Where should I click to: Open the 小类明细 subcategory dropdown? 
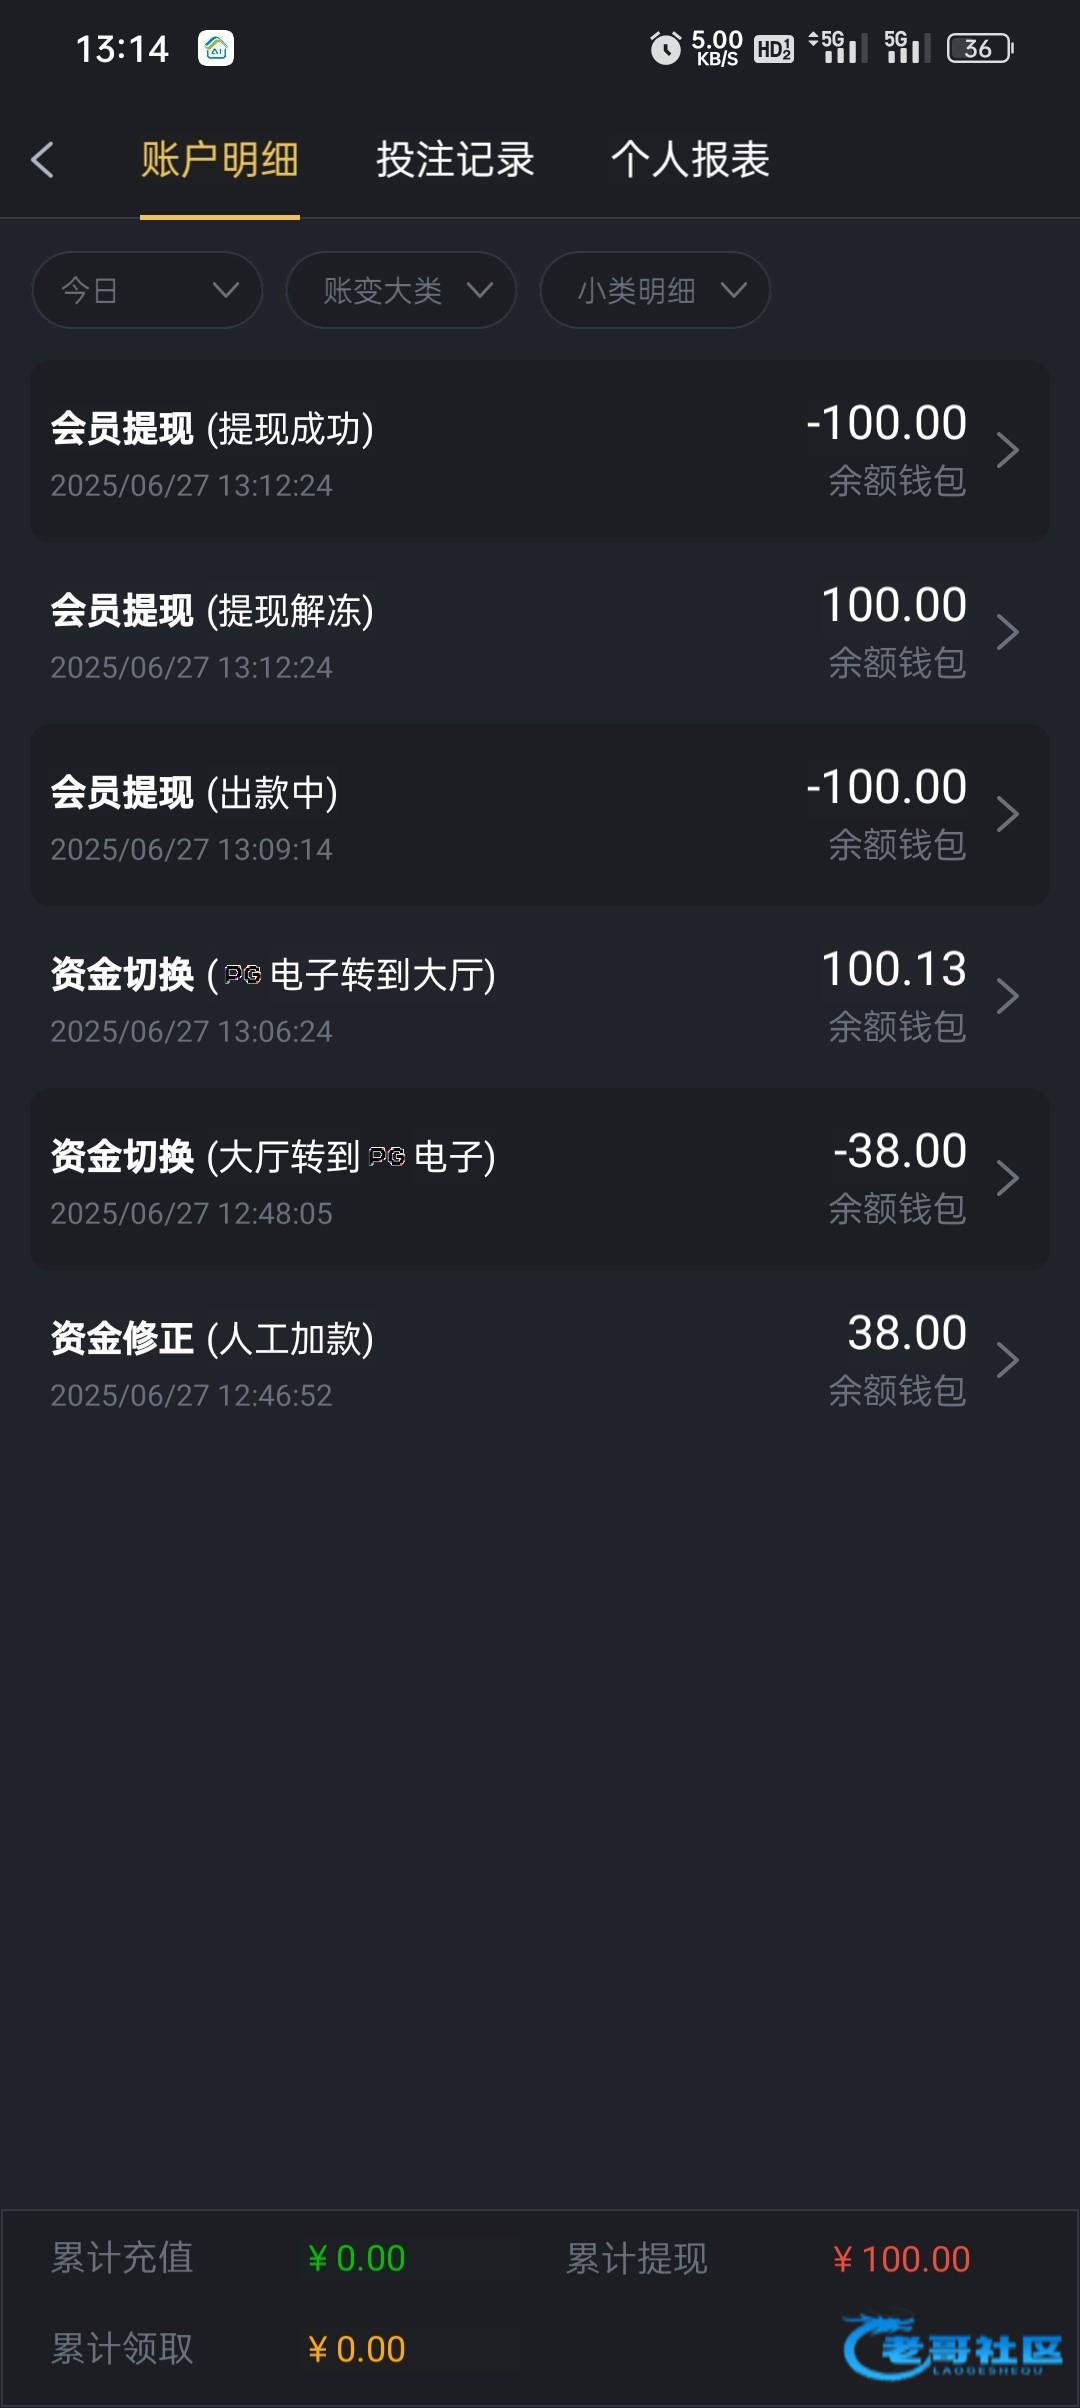655,290
